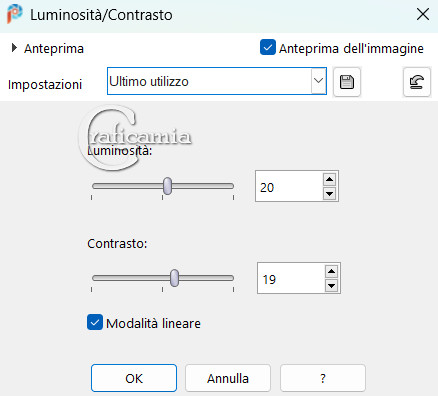Viewport: 438px width, 396px height.
Task: Expand the Anteprima disclosure triangle
Action: pyautogui.click(x=14, y=48)
